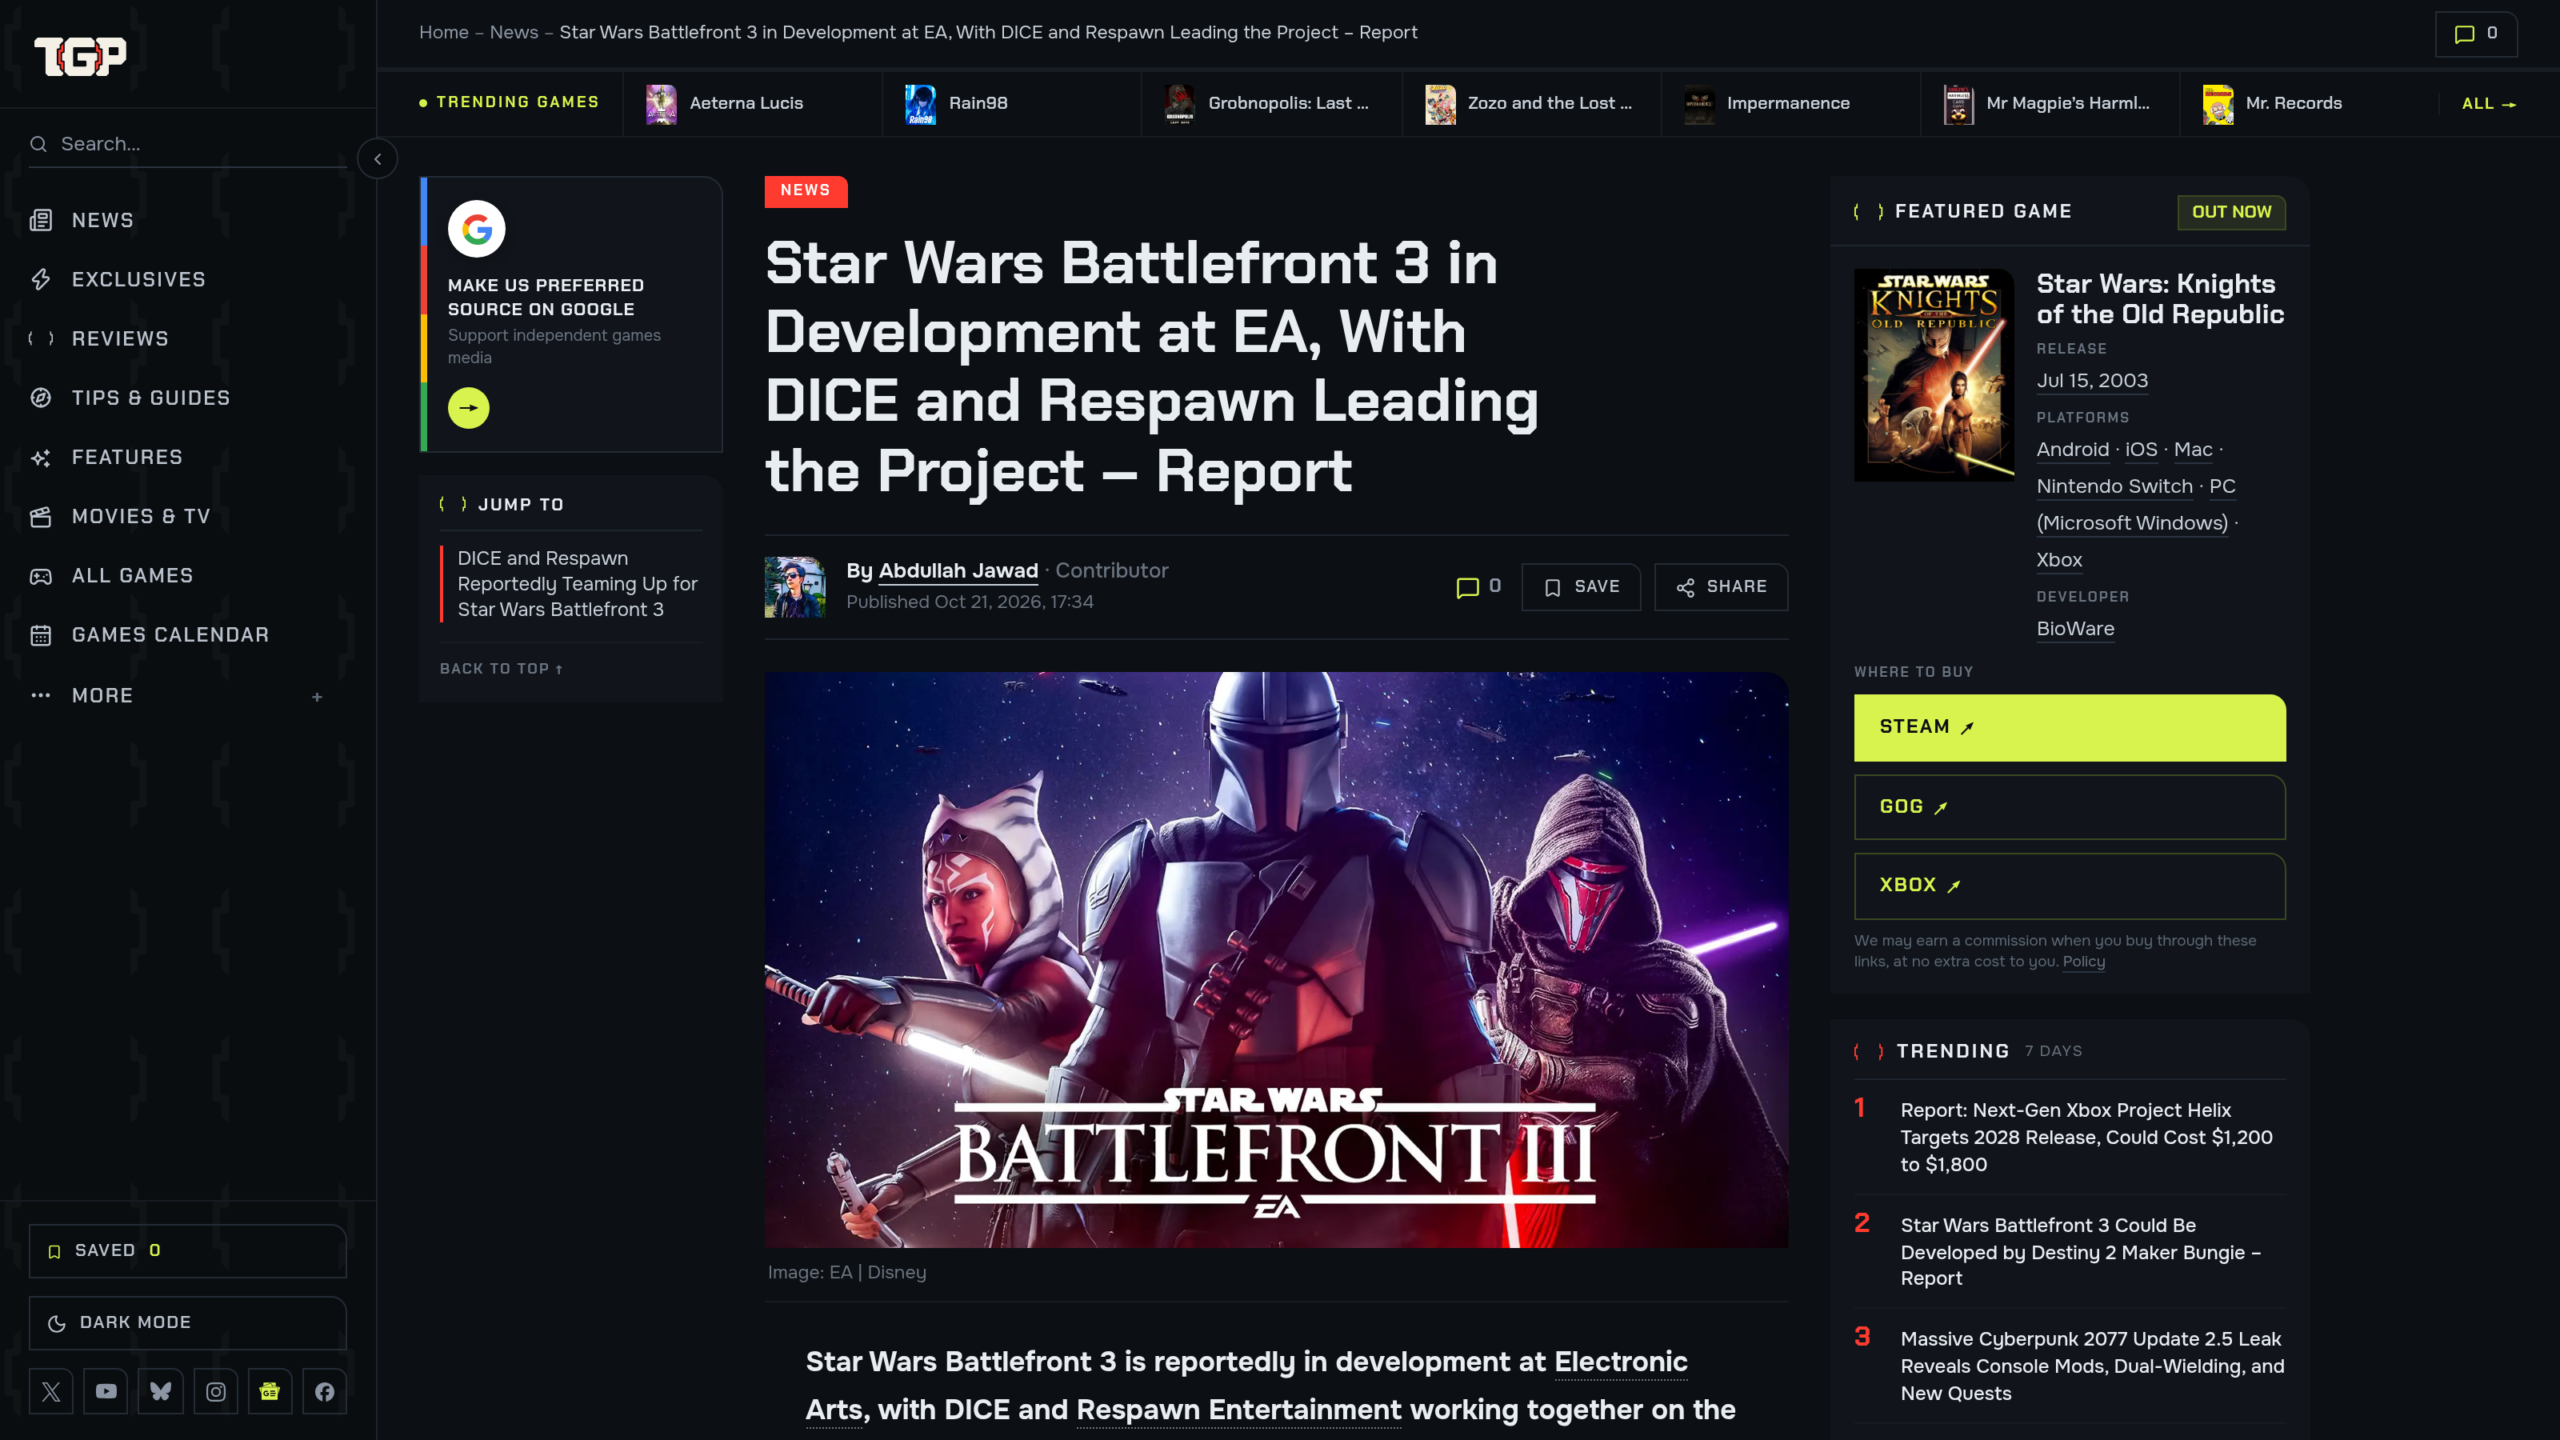Share the article with the SHARE button

(x=1721, y=587)
